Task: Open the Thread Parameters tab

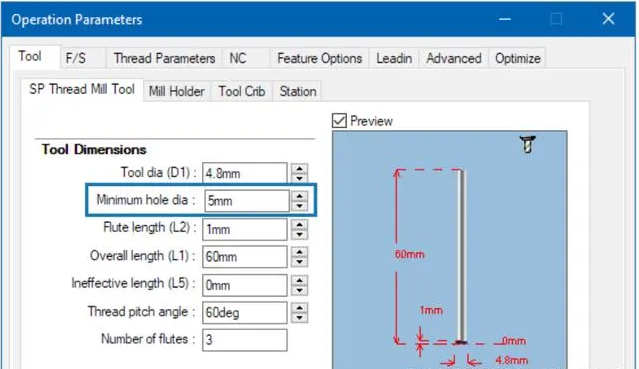Action: click(164, 58)
